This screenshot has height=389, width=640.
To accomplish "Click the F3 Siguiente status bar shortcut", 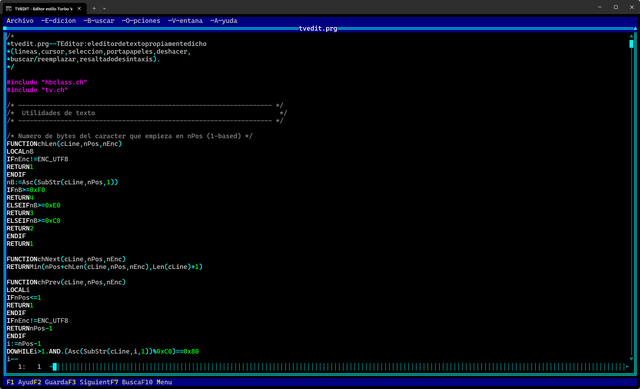I will (89, 382).
